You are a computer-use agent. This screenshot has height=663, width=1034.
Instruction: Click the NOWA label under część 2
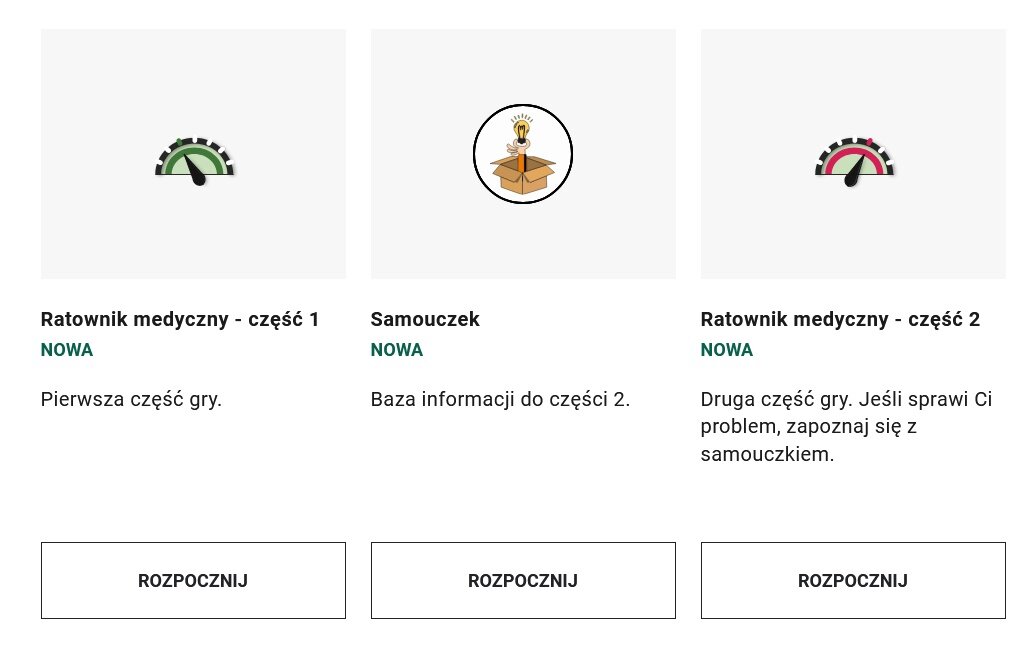click(726, 350)
